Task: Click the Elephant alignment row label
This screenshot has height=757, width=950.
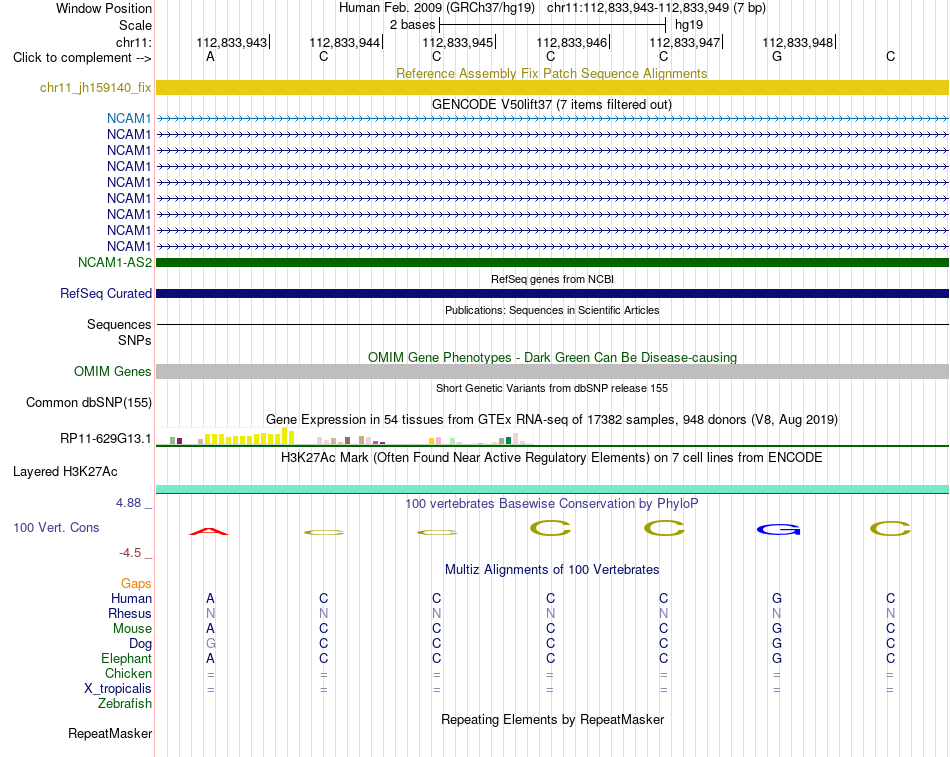Action: click(x=126, y=658)
